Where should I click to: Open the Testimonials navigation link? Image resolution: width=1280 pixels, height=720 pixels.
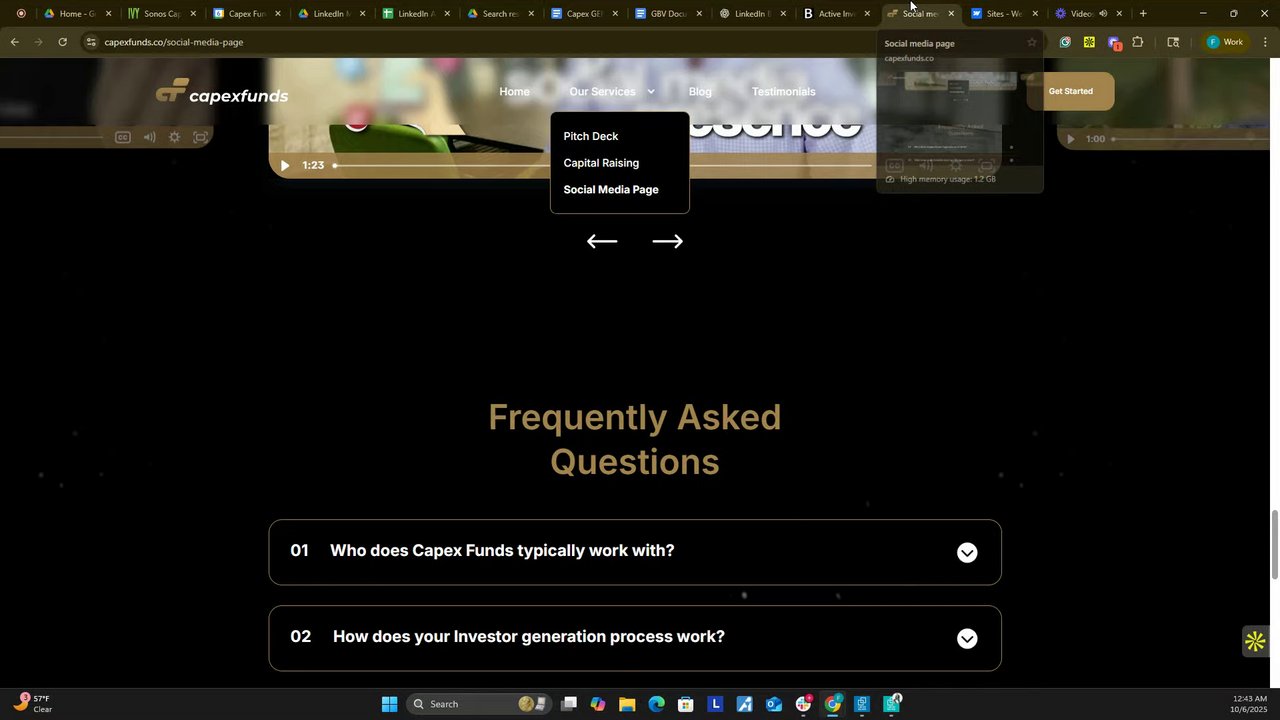click(783, 92)
